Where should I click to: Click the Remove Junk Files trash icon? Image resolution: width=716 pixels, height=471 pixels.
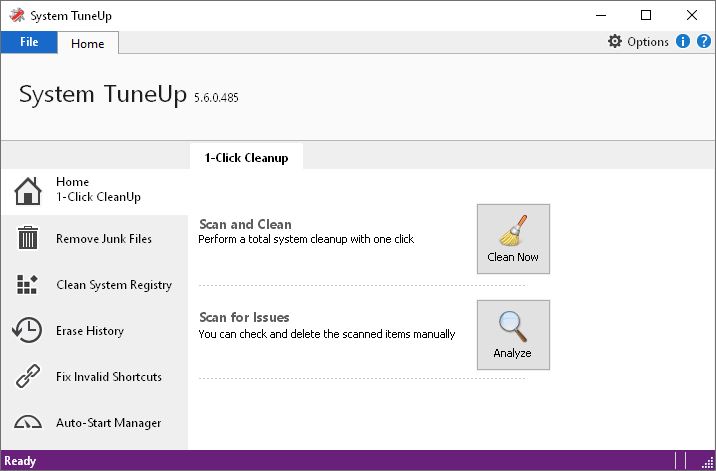coord(28,238)
